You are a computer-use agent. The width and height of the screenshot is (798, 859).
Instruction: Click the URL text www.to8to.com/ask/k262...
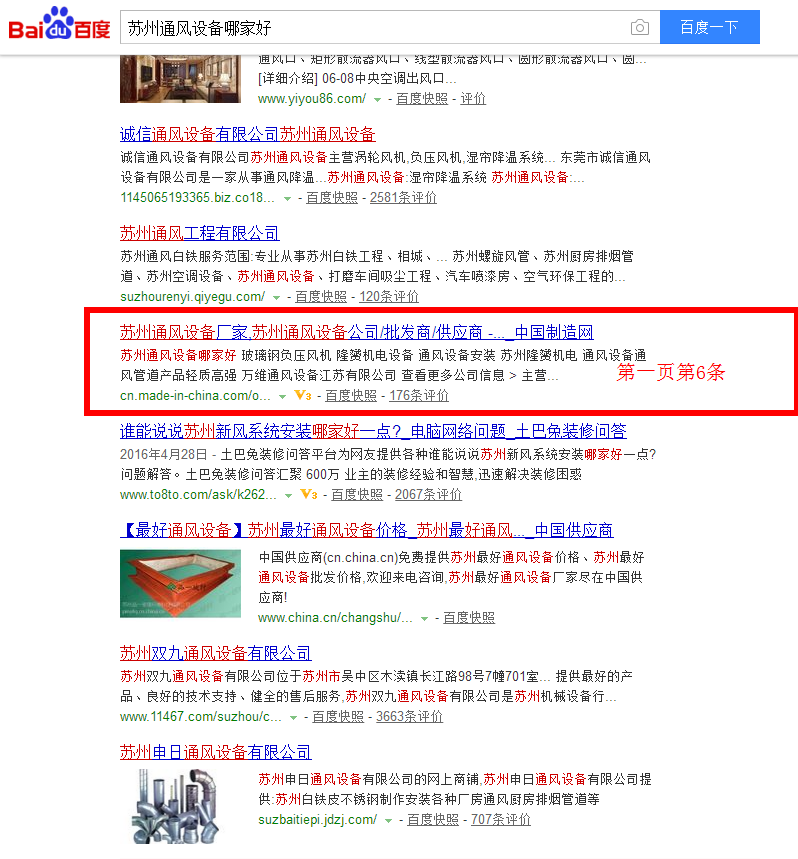click(198, 495)
